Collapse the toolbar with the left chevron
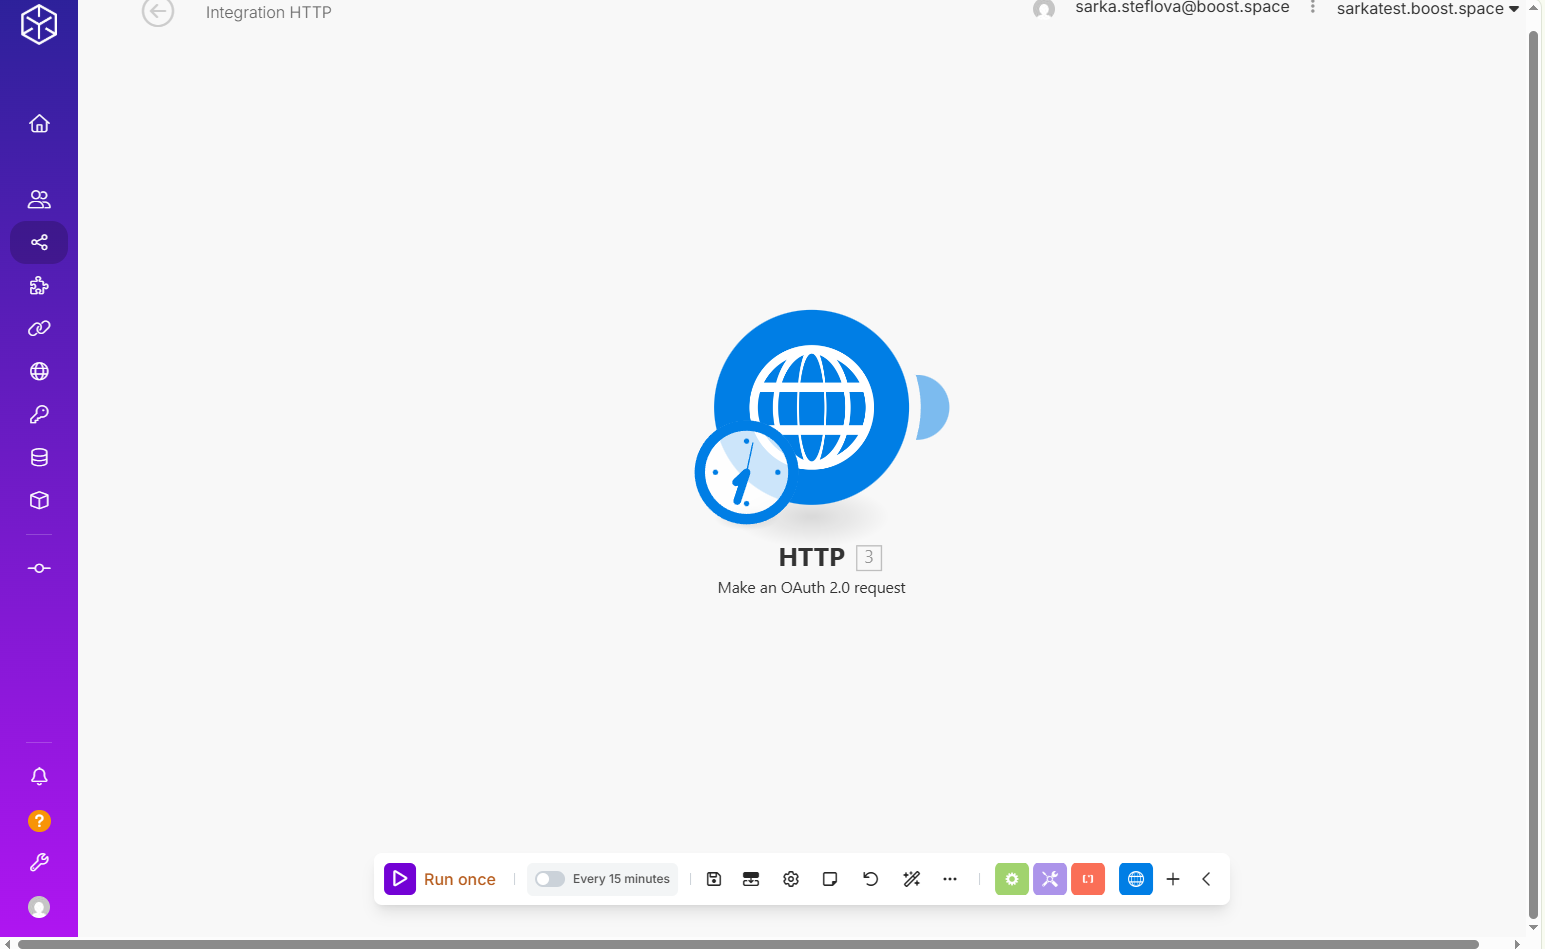 1206,879
